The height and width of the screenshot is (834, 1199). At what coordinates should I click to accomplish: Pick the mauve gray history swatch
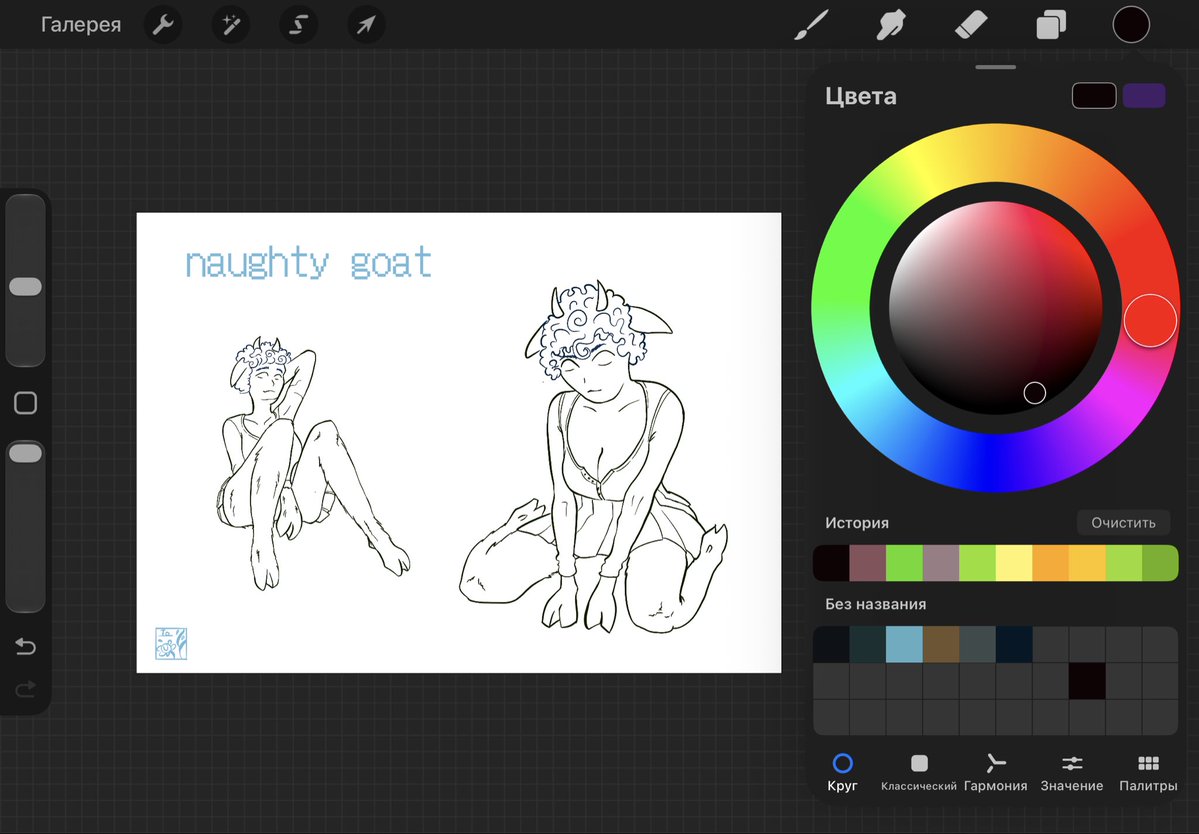941,563
